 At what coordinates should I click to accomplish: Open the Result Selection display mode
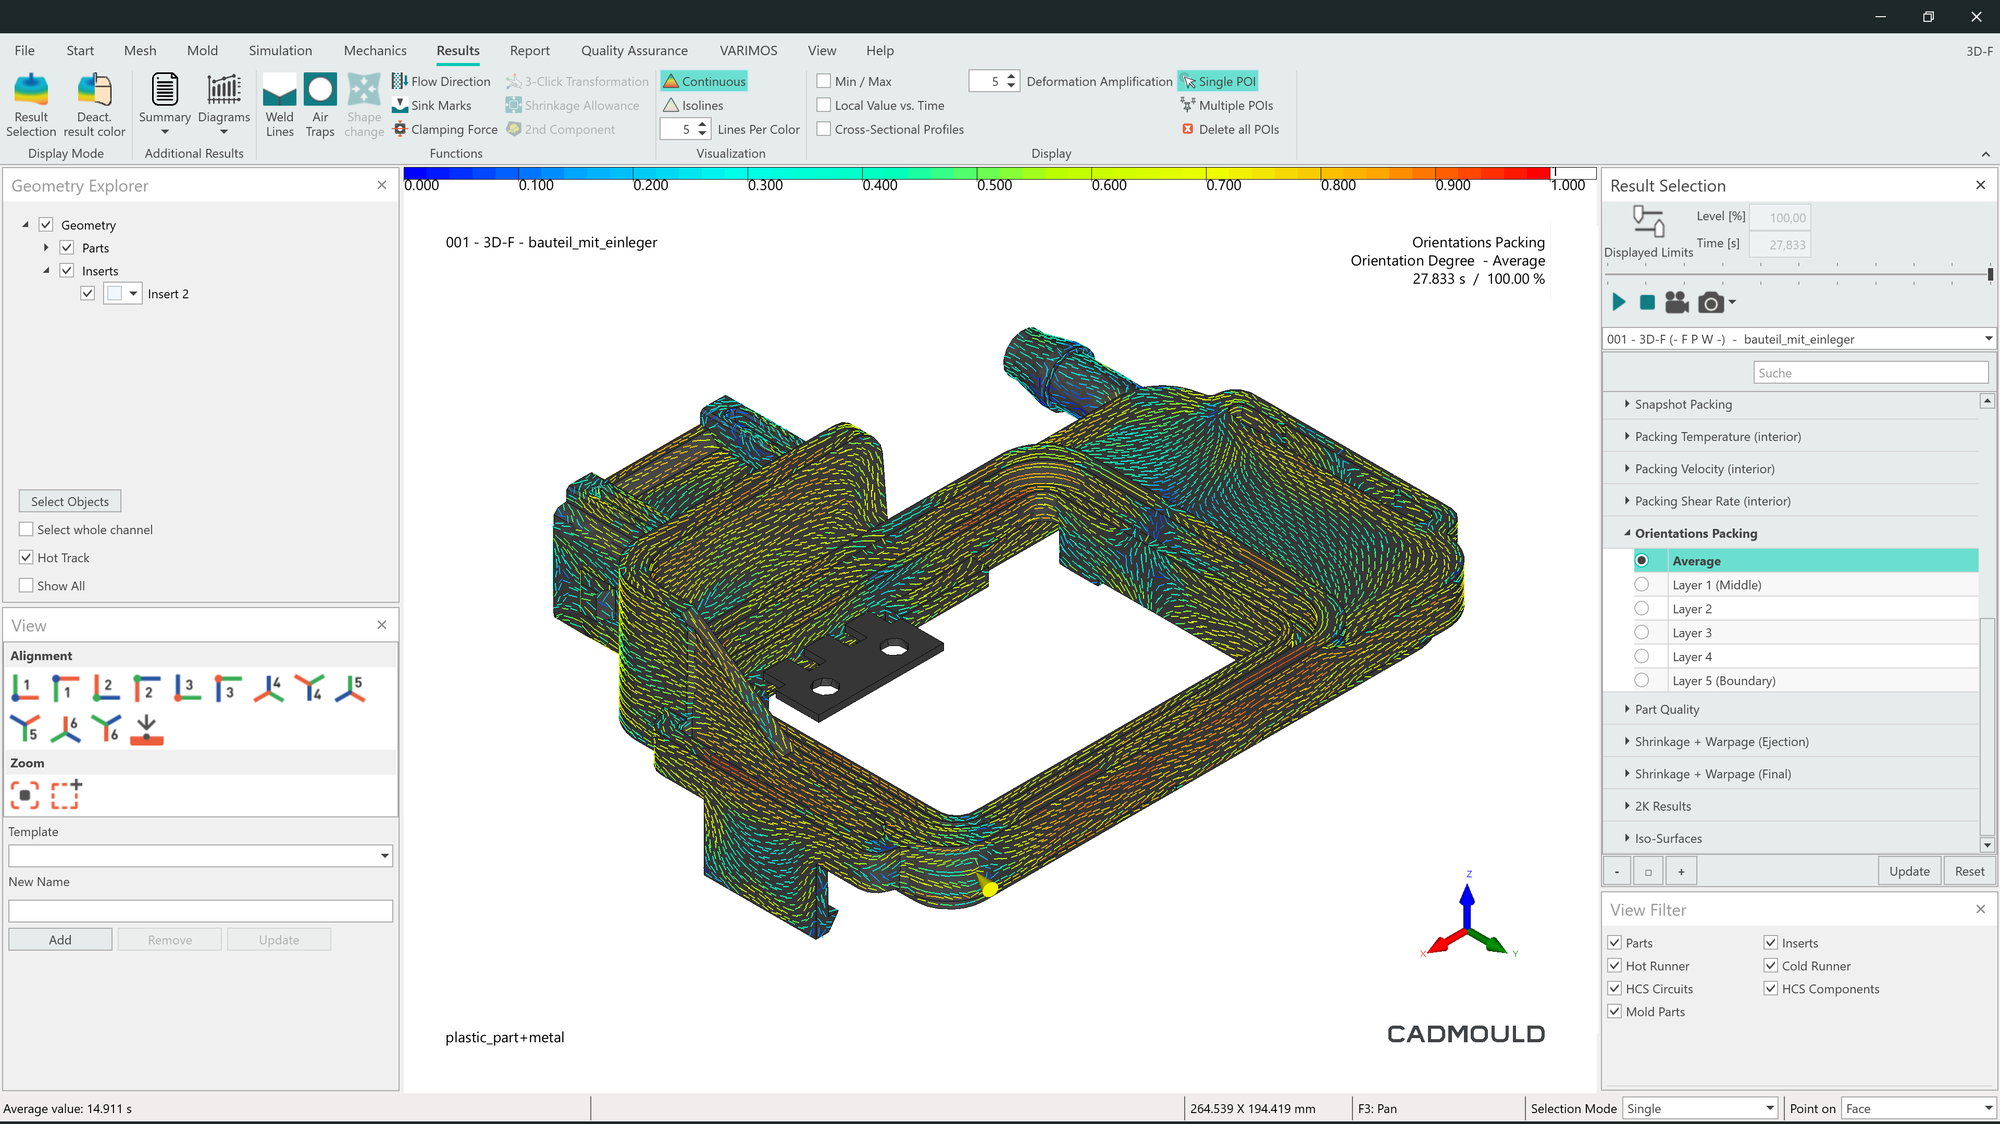[x=31, y=104]
